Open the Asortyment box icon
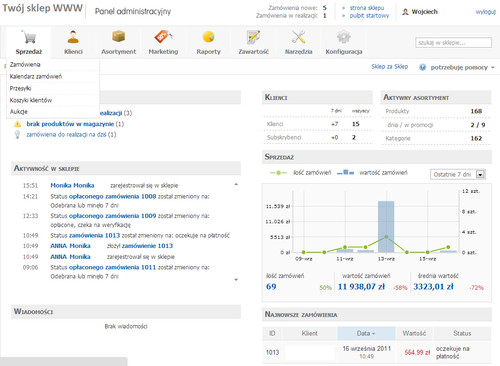The height and width of the screenshot is (366, 500). pyautogui.click(x=118, y=36)
